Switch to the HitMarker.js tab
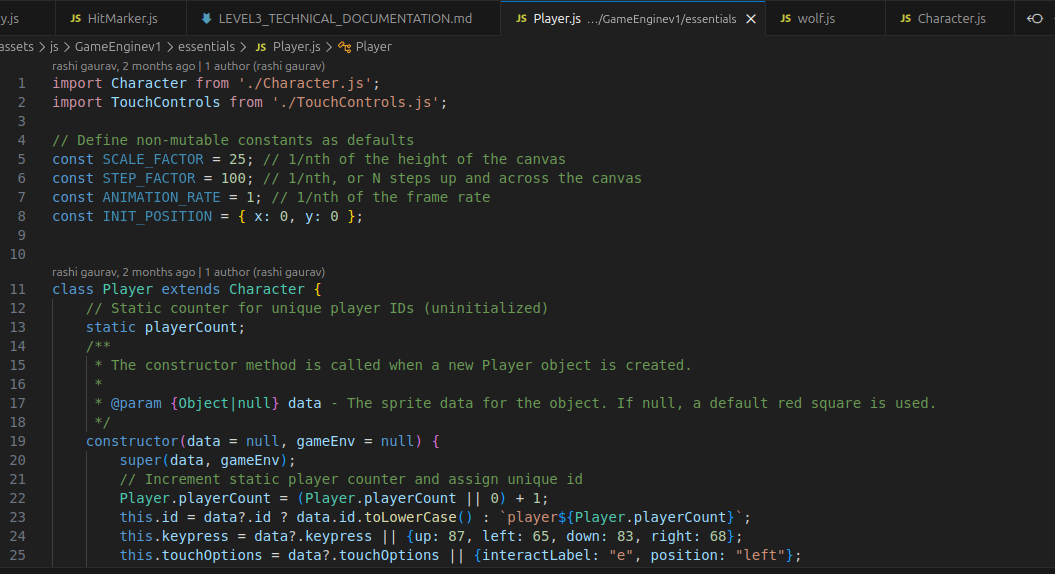1055x574 pixels. [x=114, y=19]
